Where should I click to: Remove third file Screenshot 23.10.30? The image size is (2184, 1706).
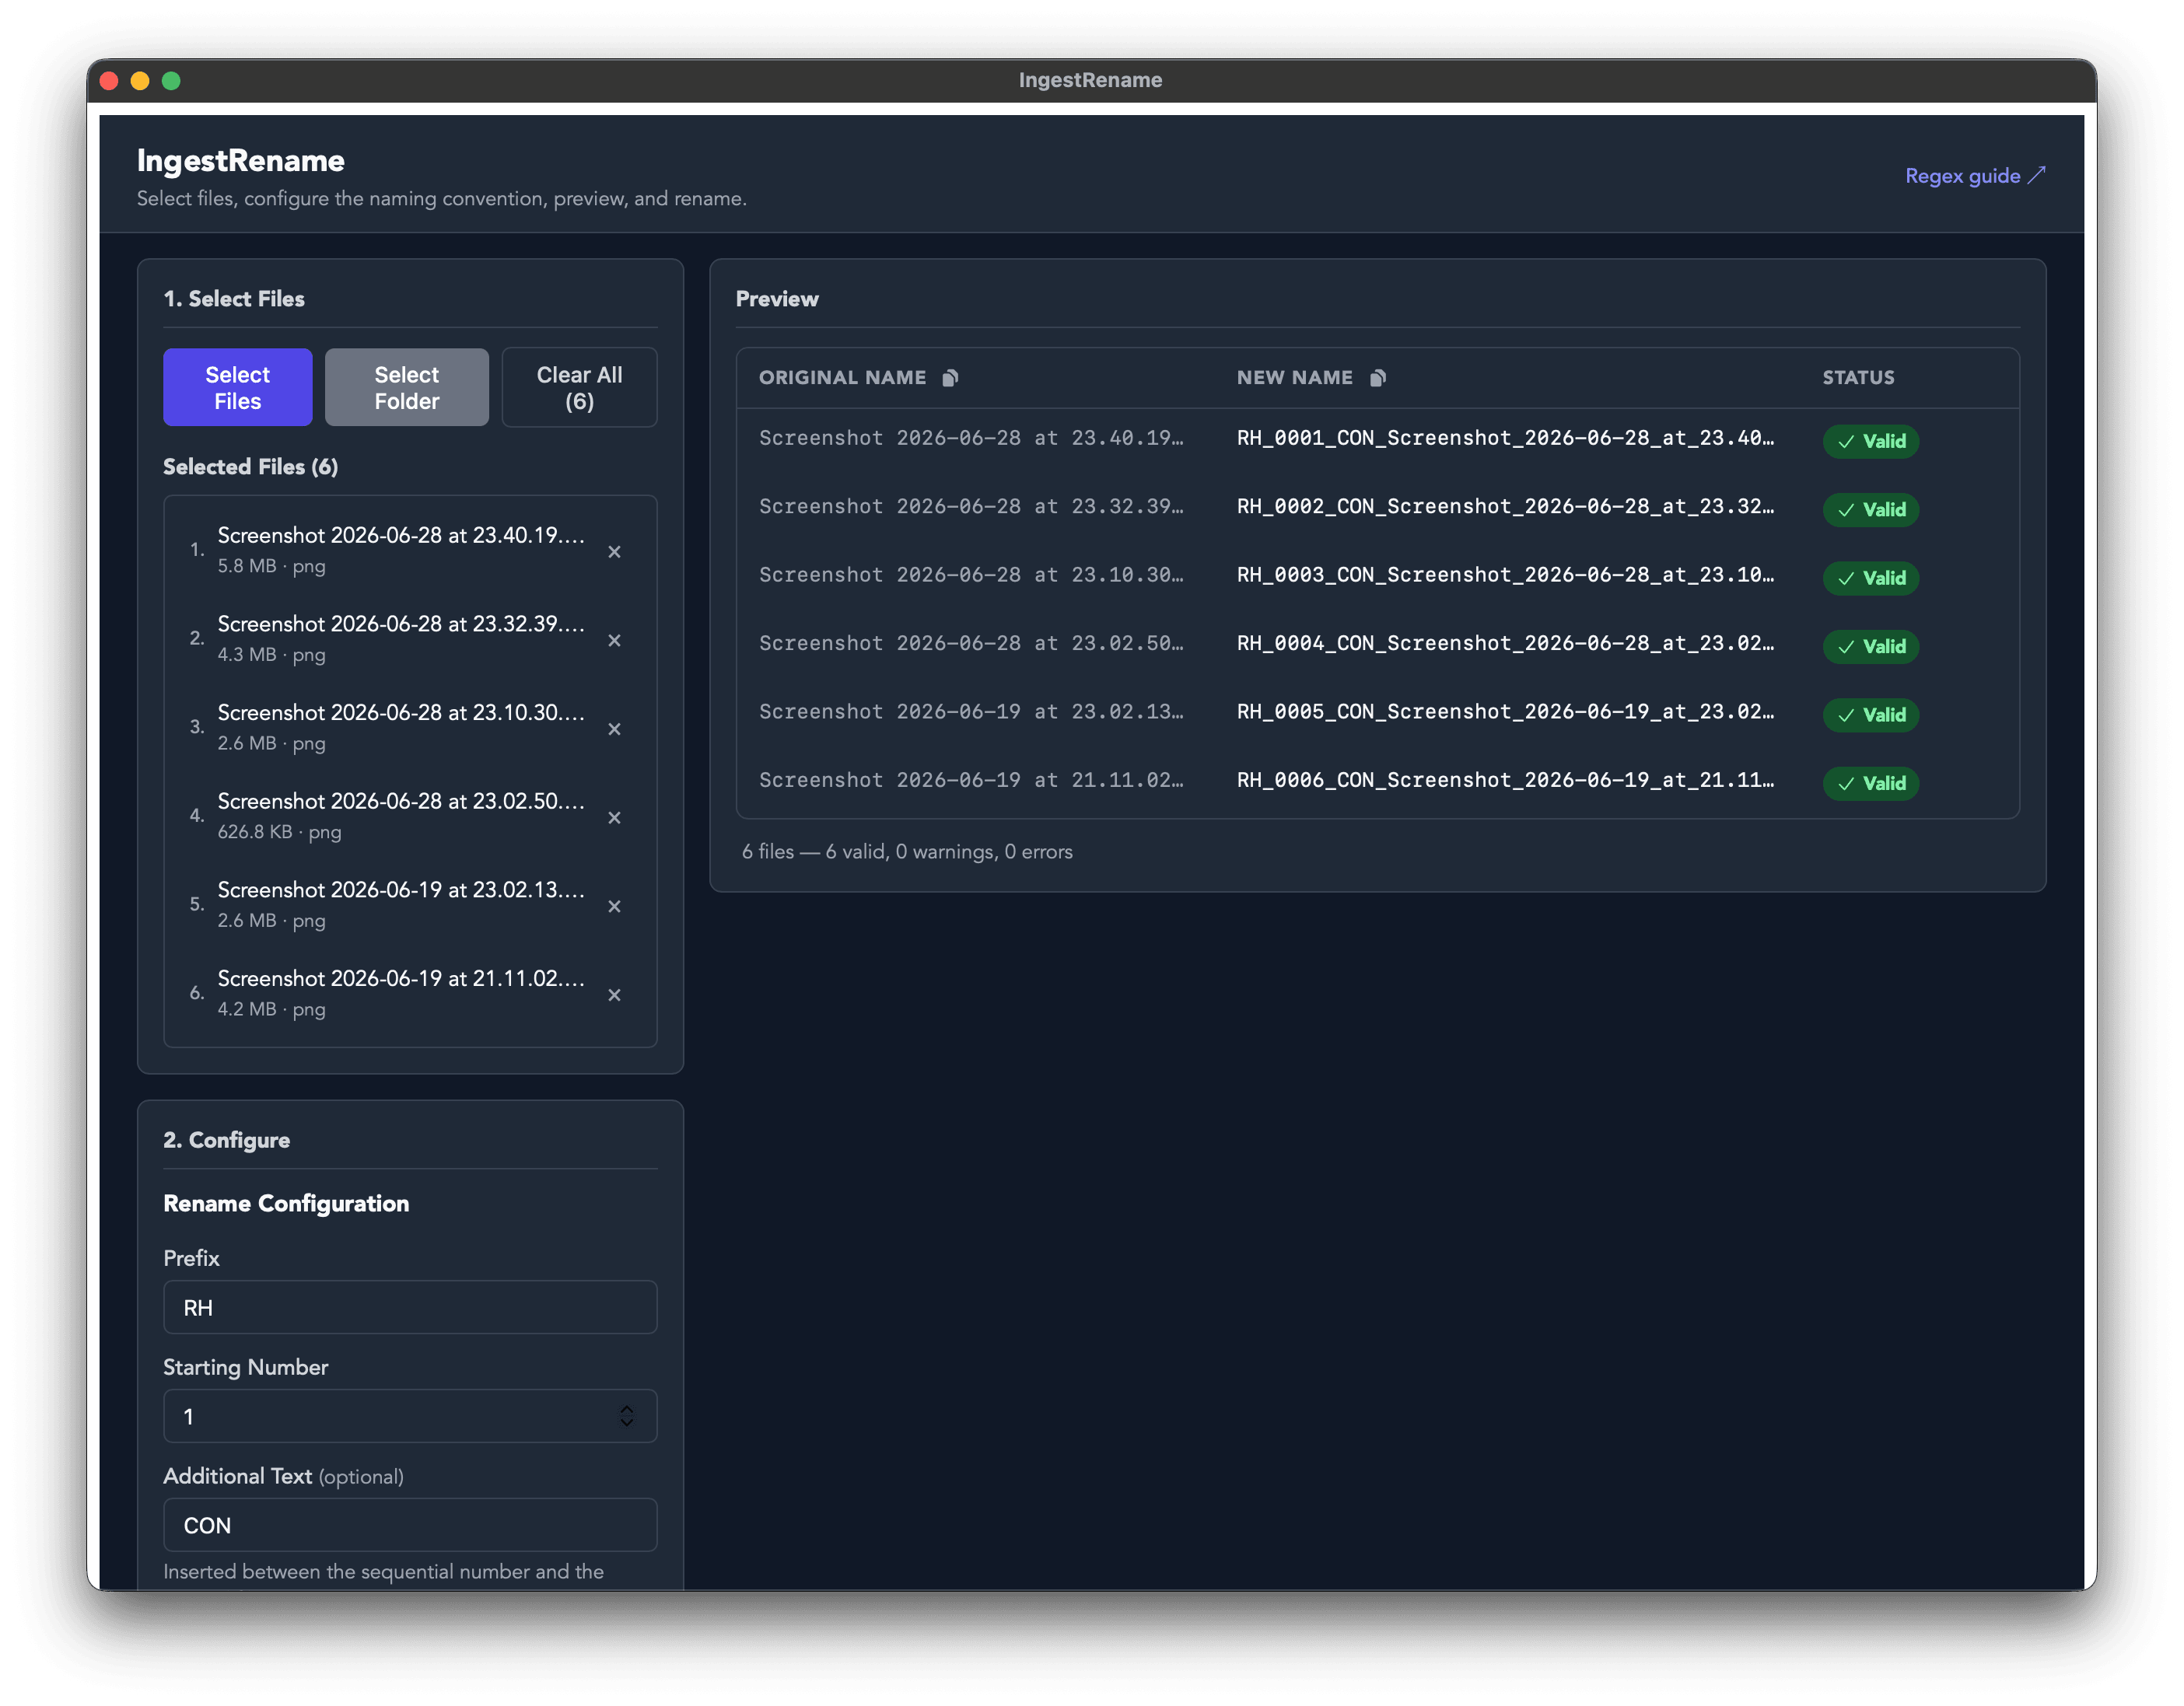click(x=614, y=729)
